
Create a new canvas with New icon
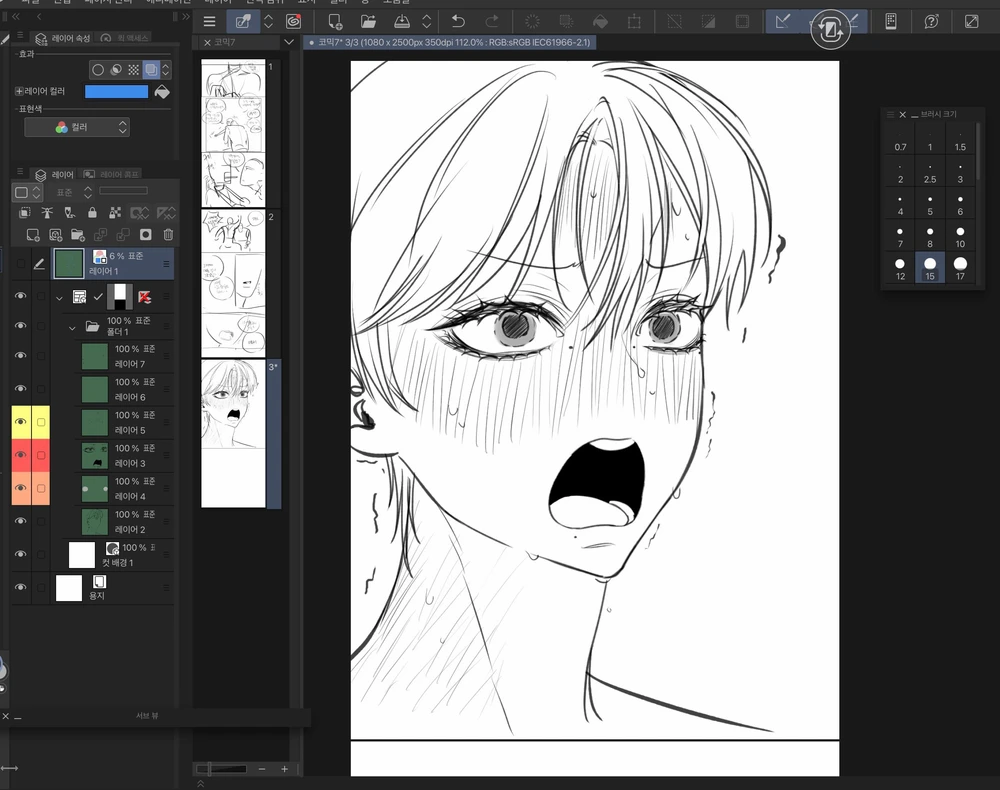point(335,22)
